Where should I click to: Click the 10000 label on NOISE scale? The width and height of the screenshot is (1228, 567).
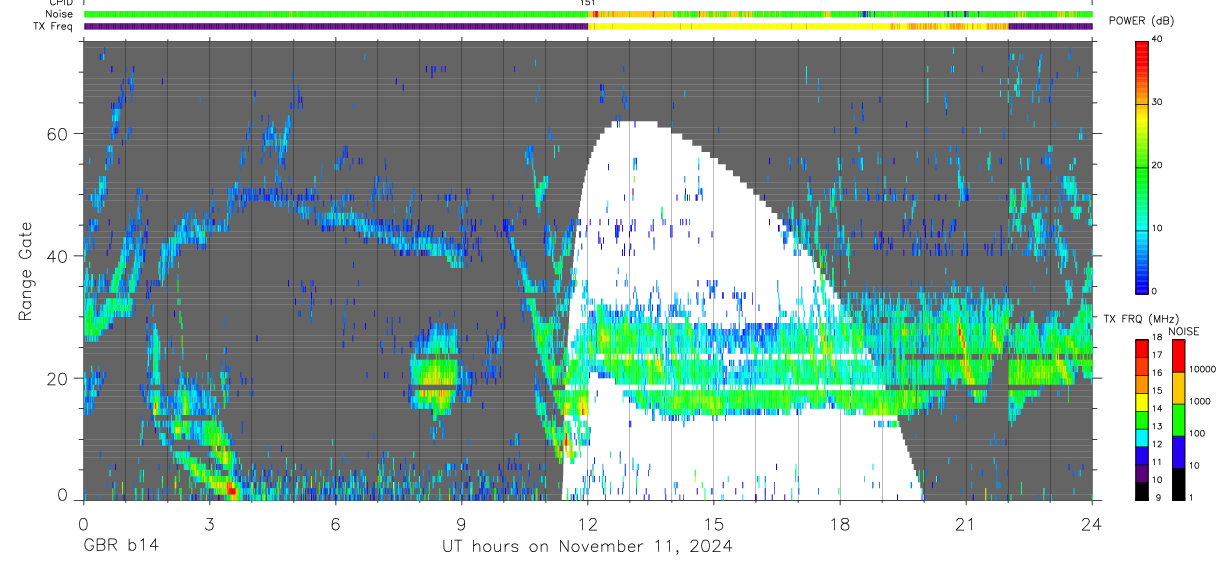click(x=1201, y=369)
